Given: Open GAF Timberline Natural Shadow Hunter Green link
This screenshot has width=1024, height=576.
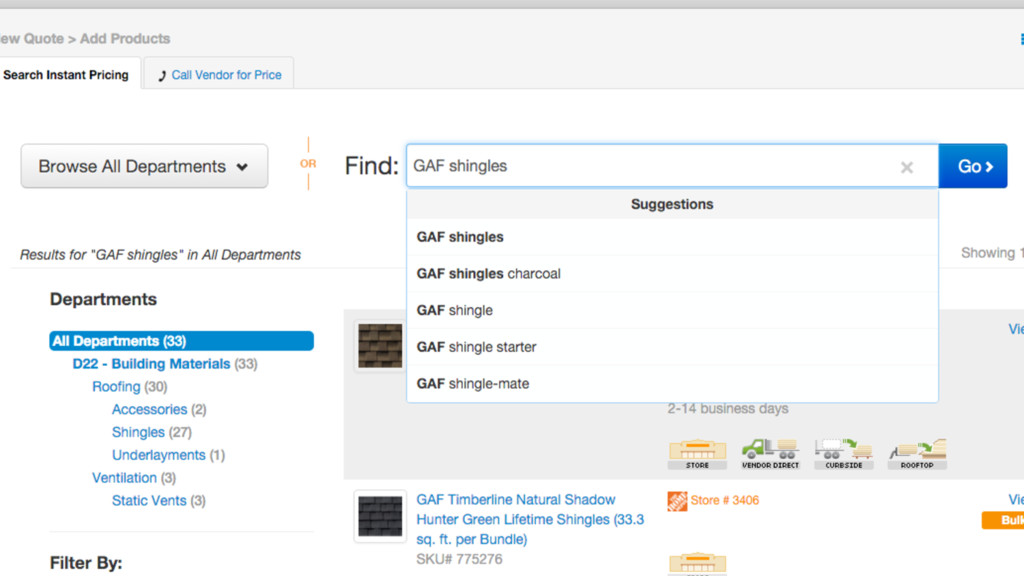Looking at the screenshot, I should tap(530, 519).
